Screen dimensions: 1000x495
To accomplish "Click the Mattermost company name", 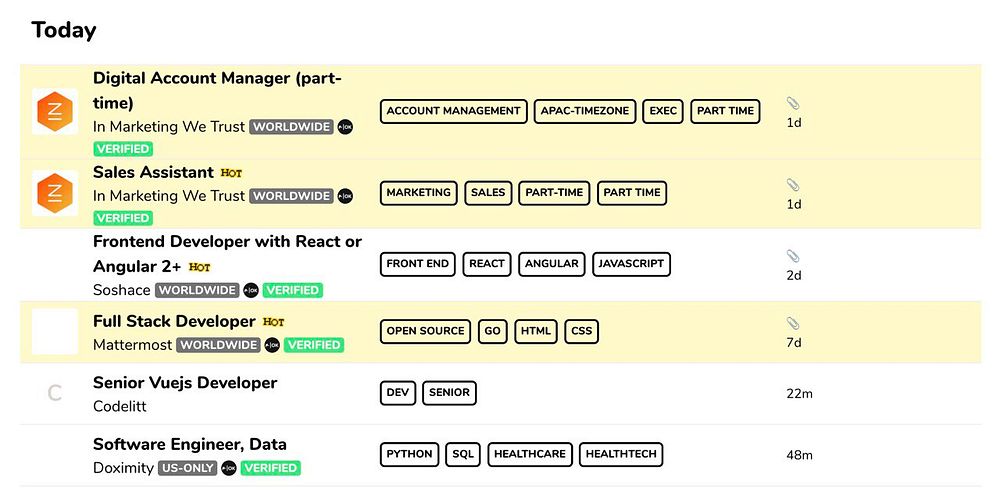I will pos(132,345).
